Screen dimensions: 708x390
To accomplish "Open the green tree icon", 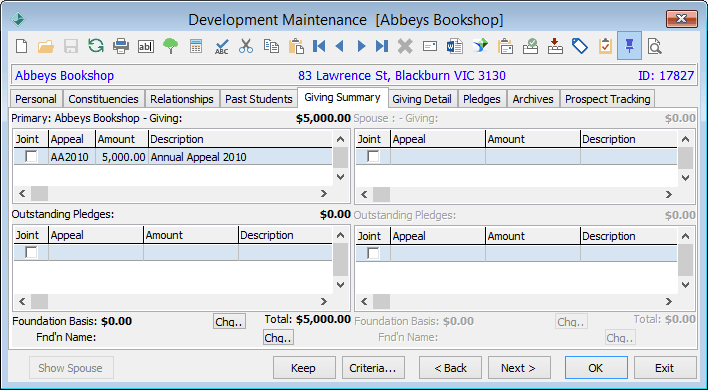I will (x=171, y=46).
